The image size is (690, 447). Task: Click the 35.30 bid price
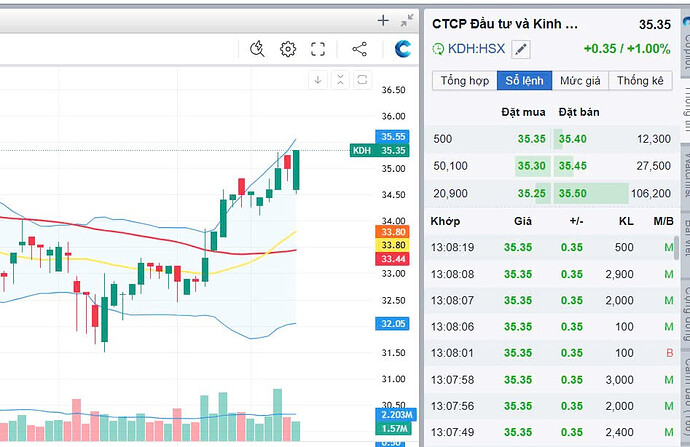point(531,166)
